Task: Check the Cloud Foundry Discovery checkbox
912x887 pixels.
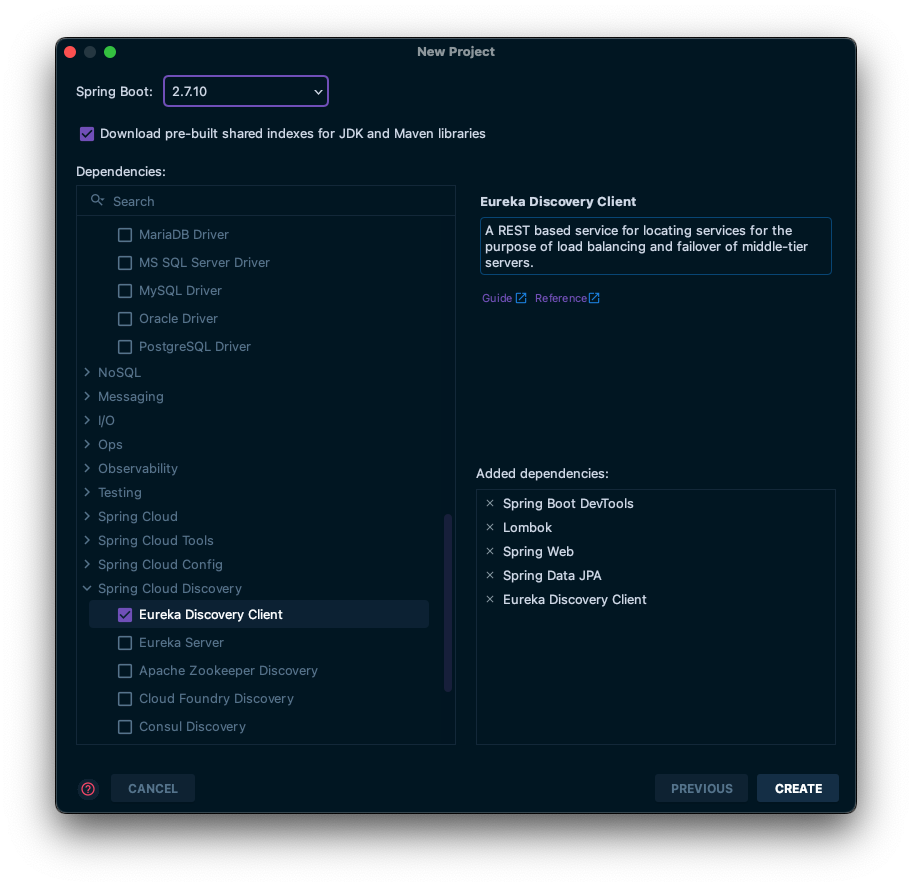Action: click(x=125, y=699)
